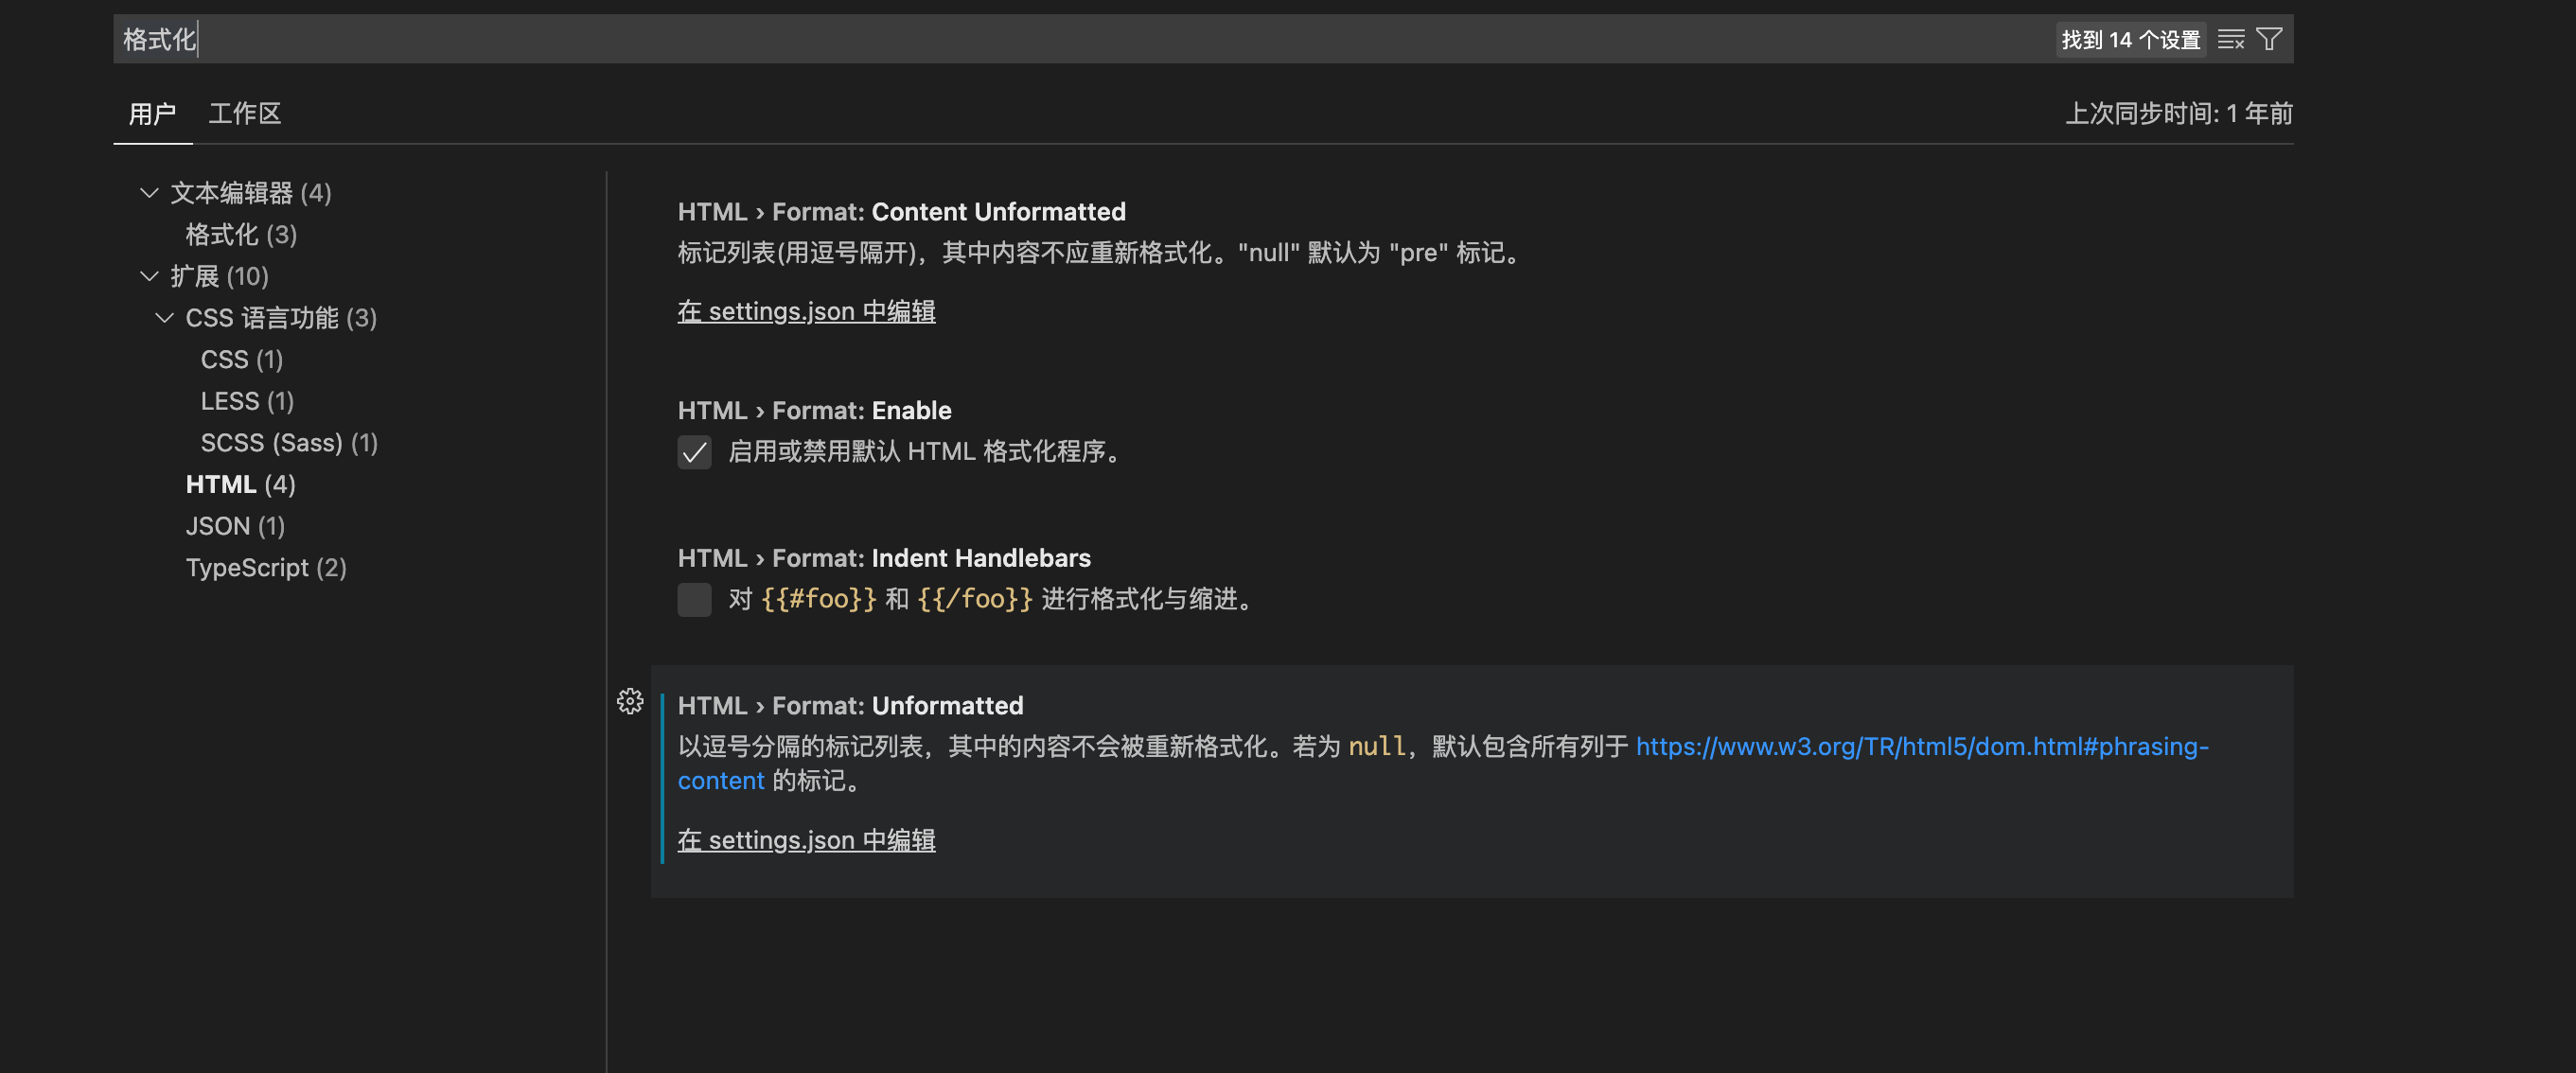The image size is (2576, 1073).
Task: Open settings.json link under Unformatted setting
Action: click(806, 841)
